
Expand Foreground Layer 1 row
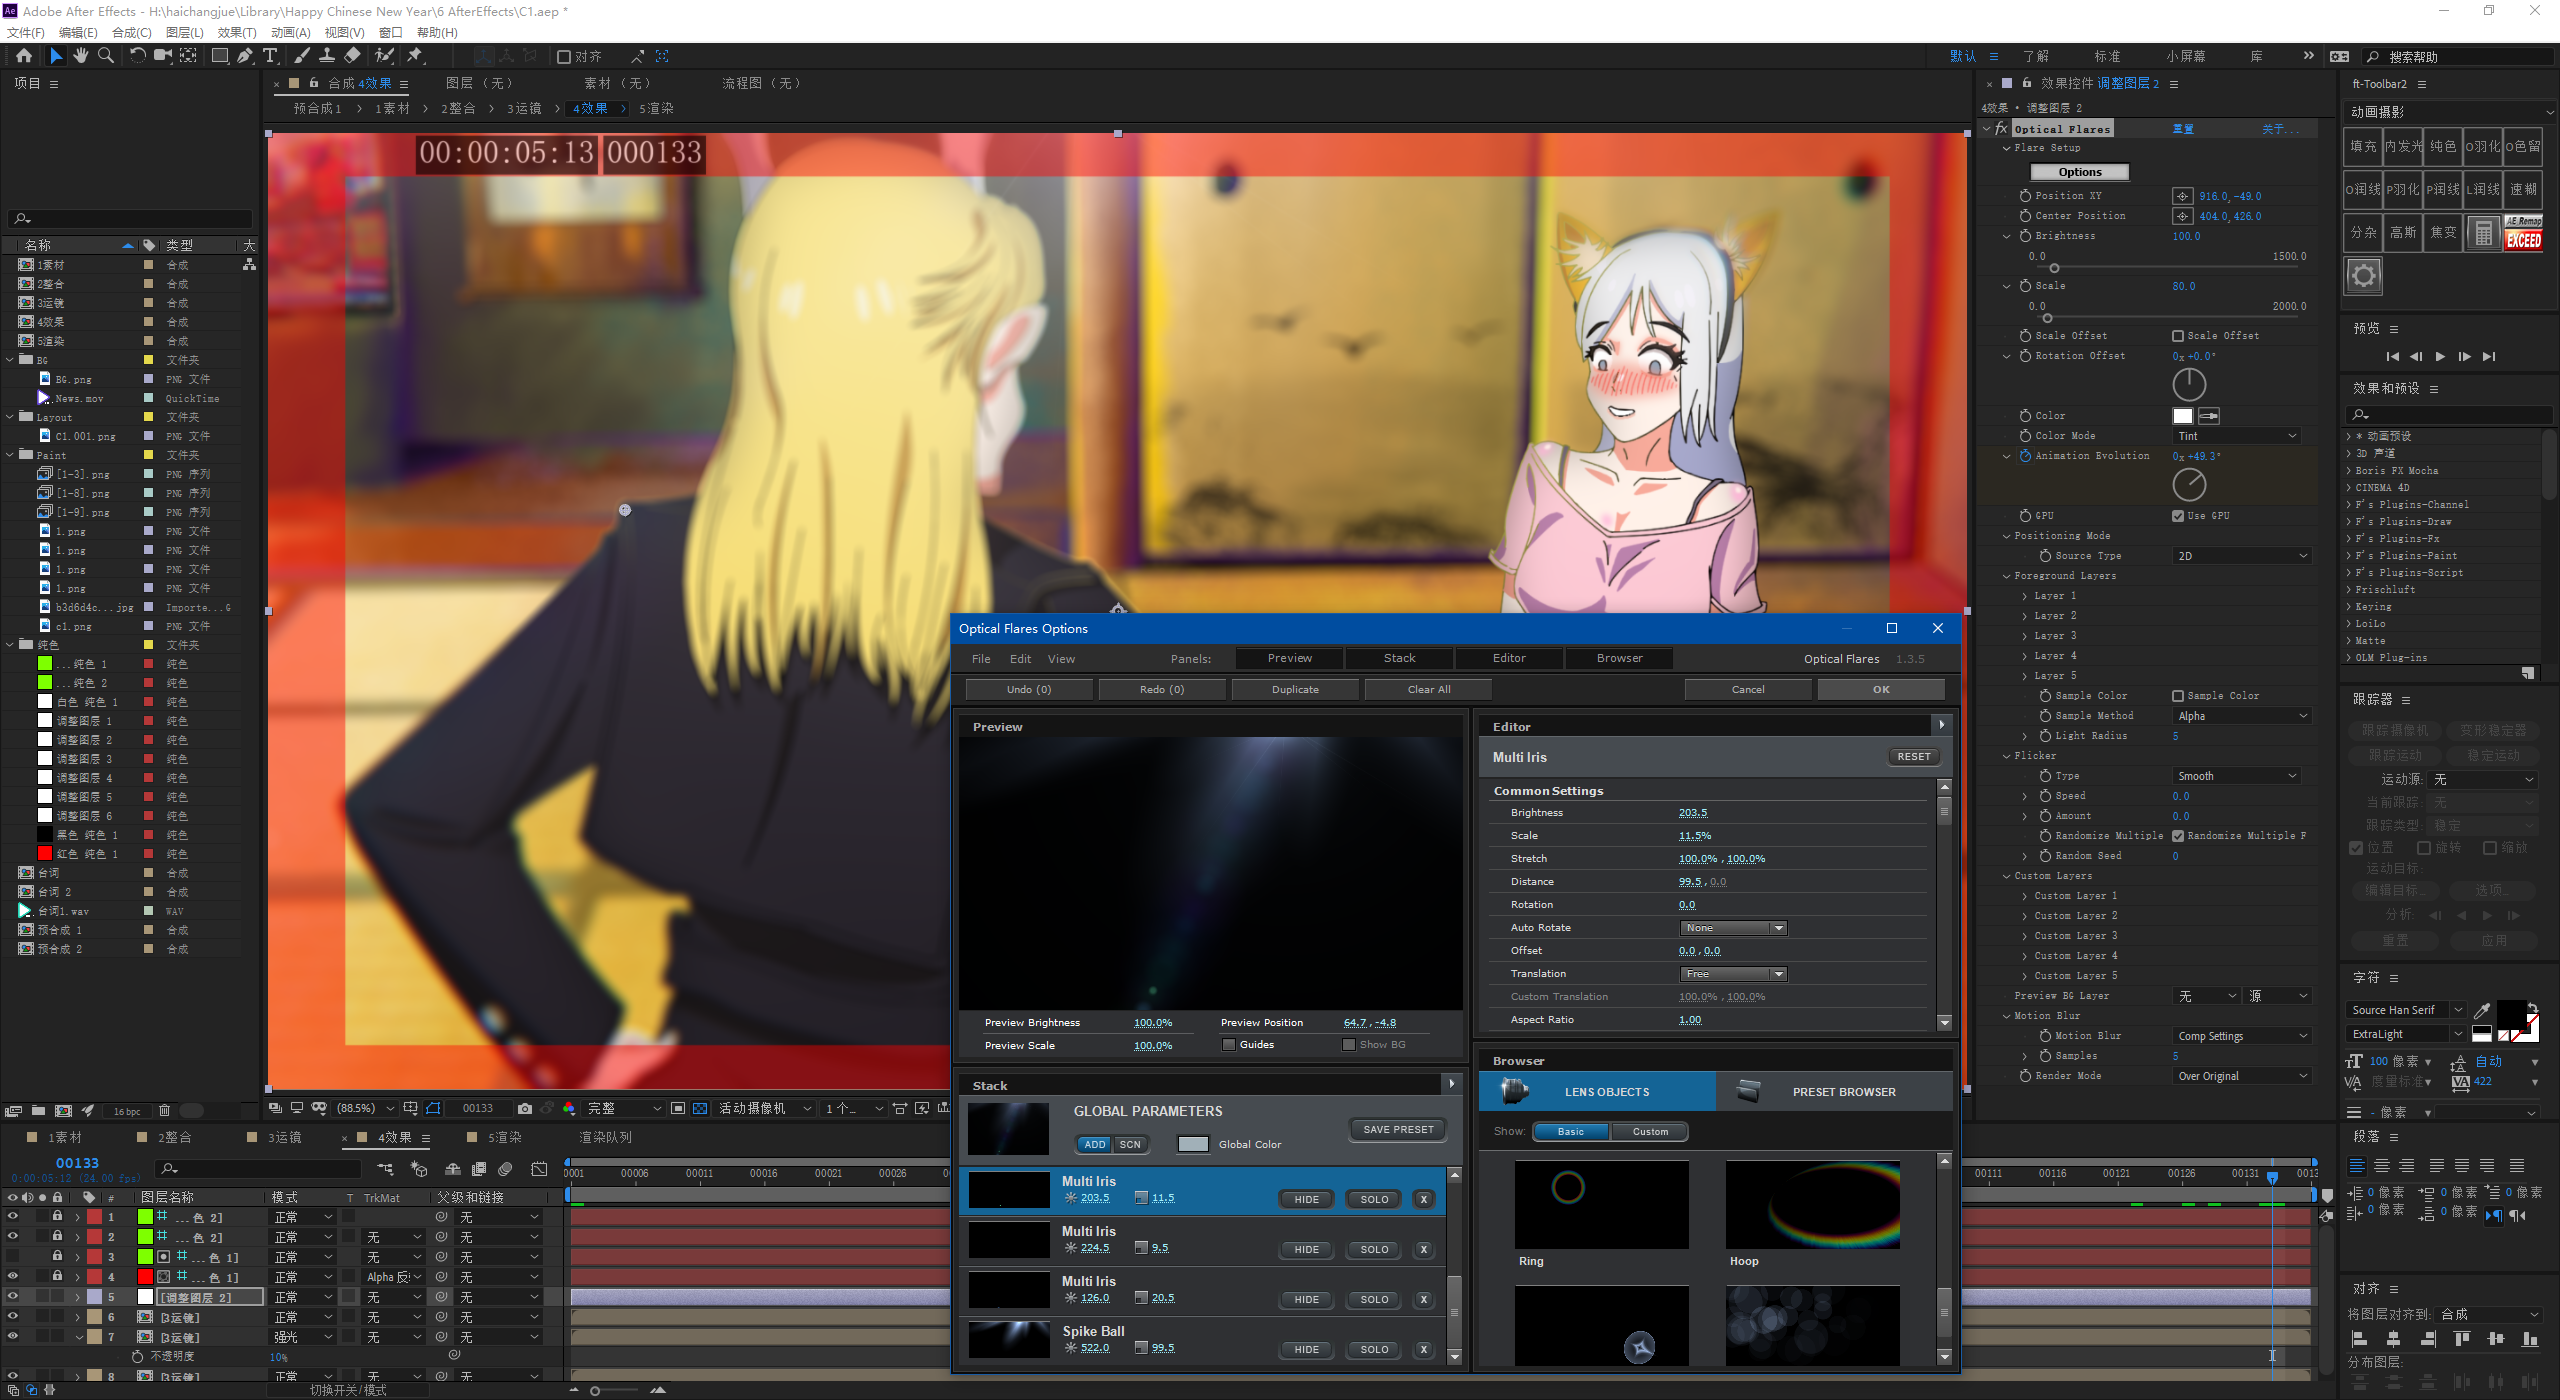click(x=2025, y=596)
